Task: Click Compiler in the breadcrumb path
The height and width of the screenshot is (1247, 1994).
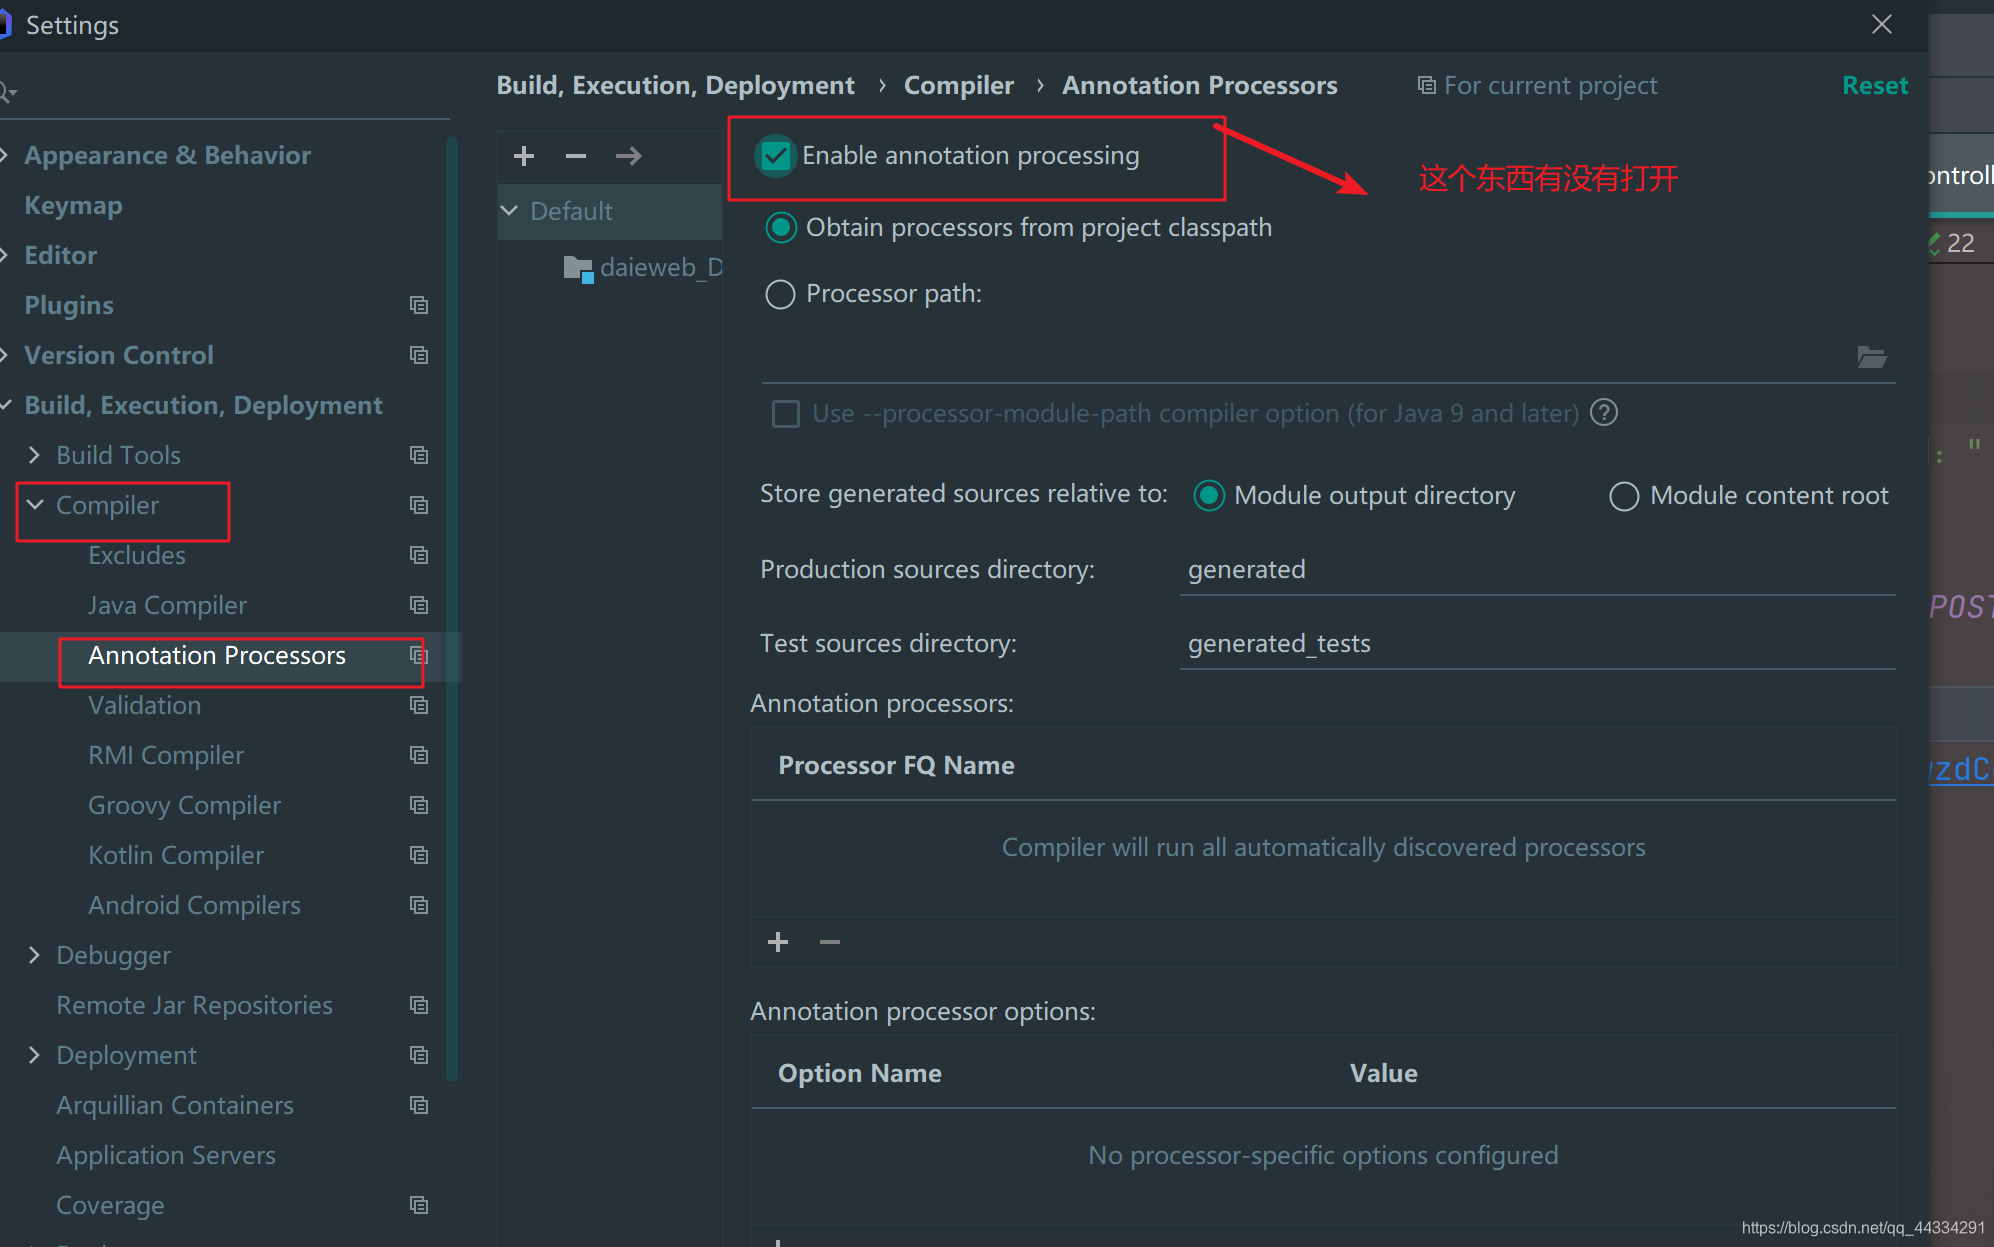Action: (958, 86)
